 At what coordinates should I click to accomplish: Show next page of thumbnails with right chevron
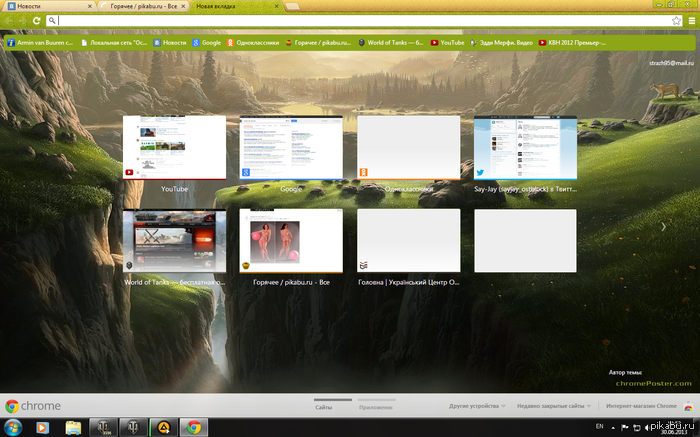click(663, 227)
